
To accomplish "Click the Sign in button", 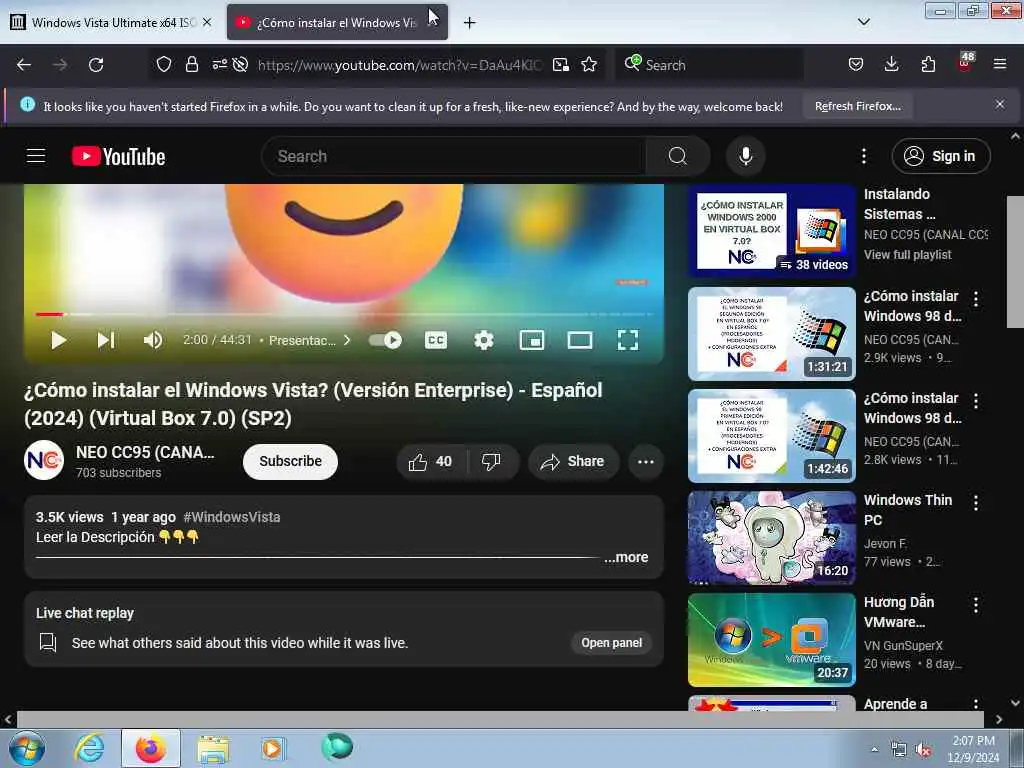I will 940,156.
